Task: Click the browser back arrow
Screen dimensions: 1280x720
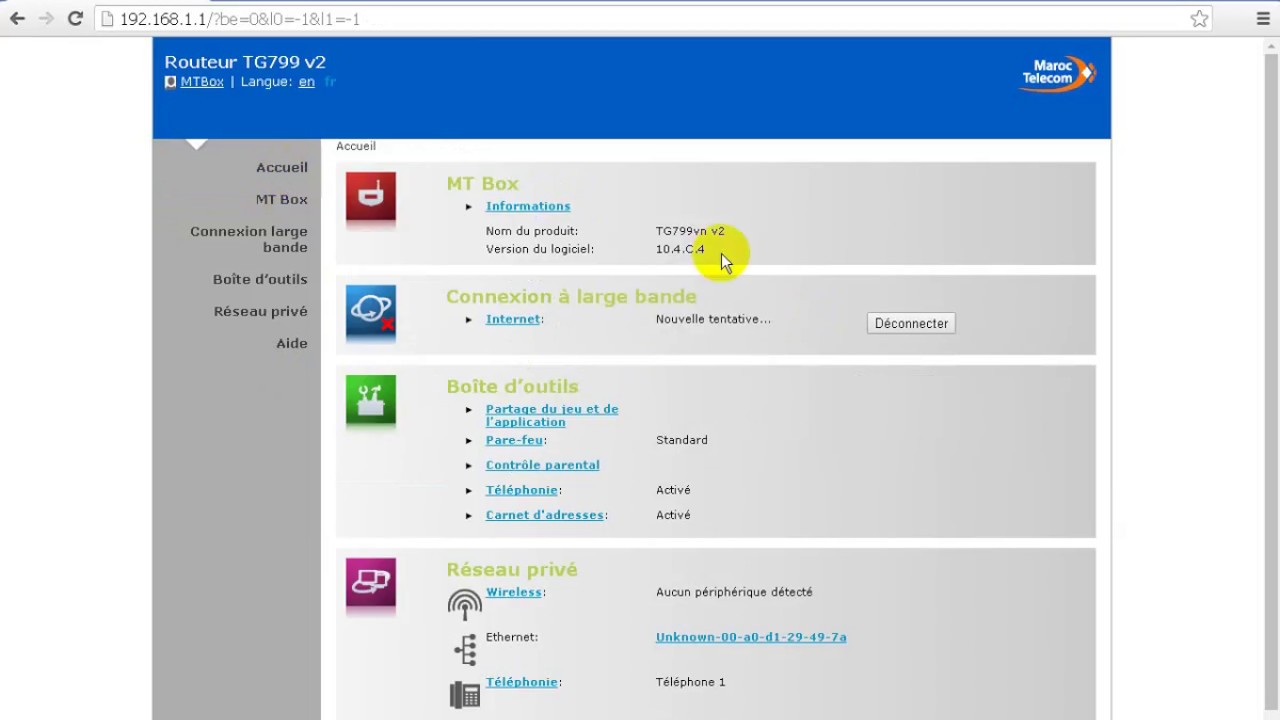Action: coord(17,19)
